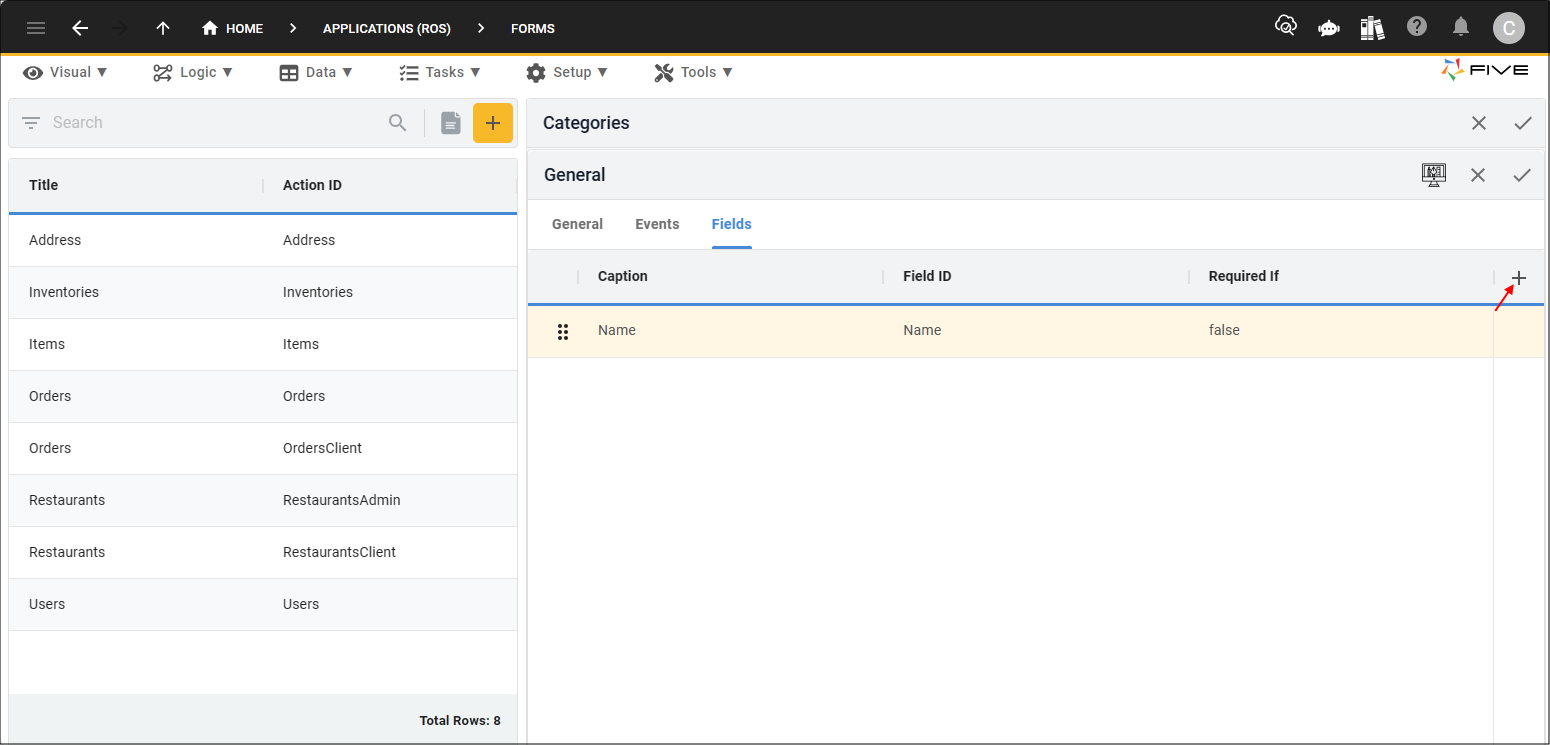1550x745 pixels.
Task: Open APPLICATIONS (ROS) breadcrumb
Action: pos(387,28)
